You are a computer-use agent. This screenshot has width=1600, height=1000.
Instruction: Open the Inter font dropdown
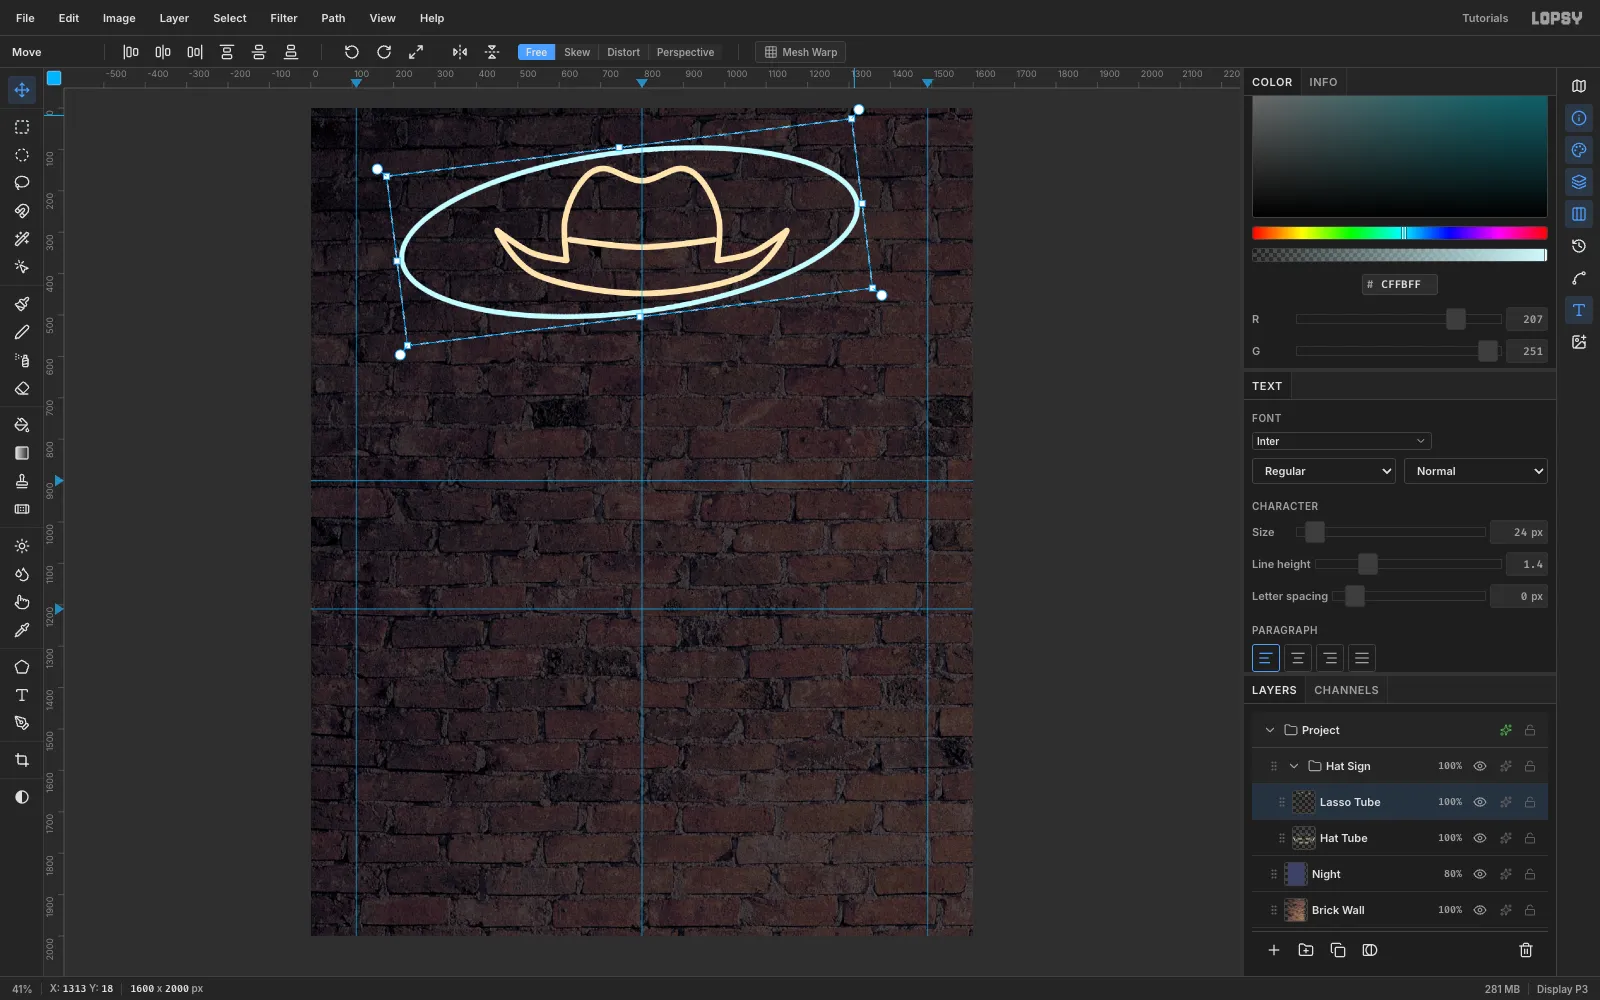pyautogui.click(x=1341, y=441)
